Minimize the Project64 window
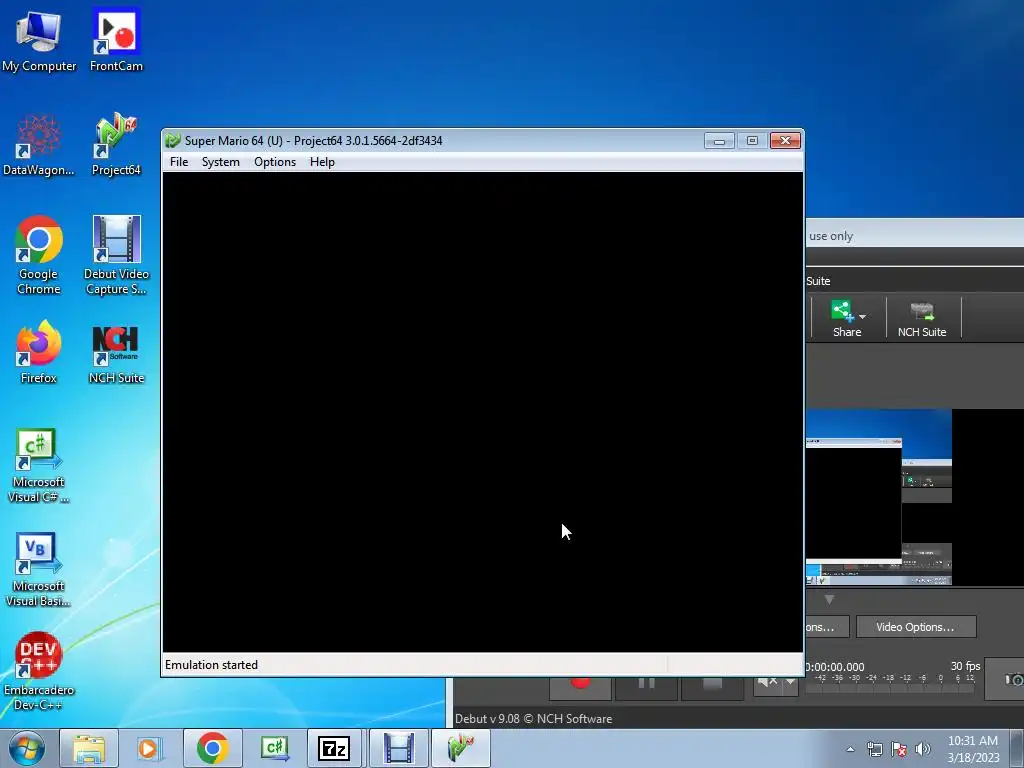This screenshot has width=1024, height=768. pyautogui.click(x=719, y=140)
